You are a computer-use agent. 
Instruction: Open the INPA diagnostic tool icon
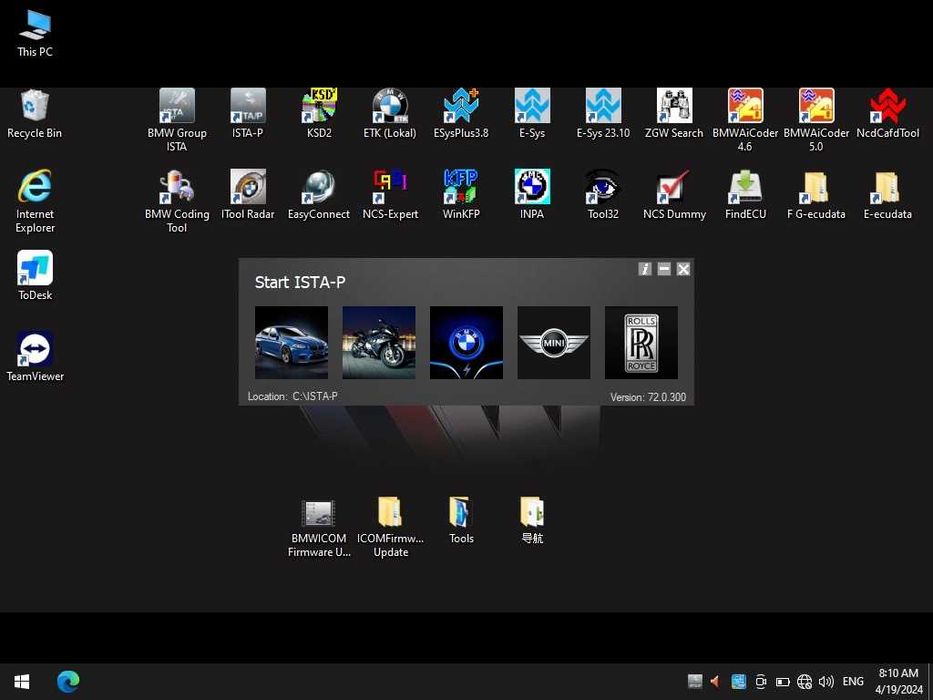tap(532, 188)
